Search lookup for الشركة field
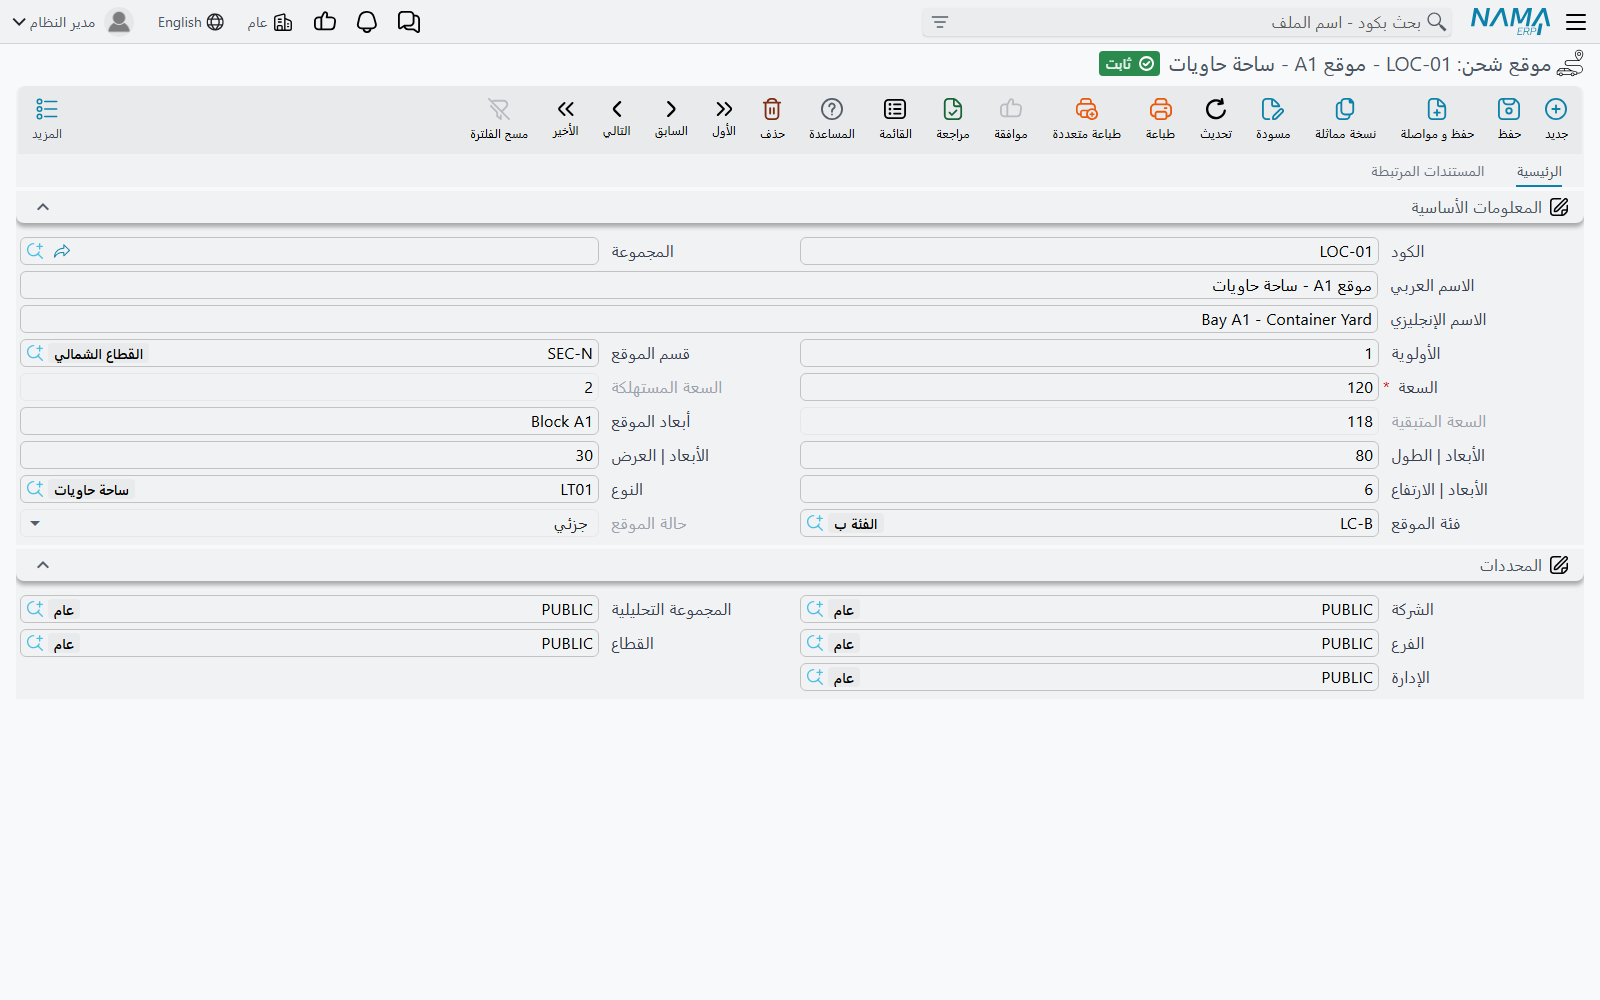 click(x=815, y=609)
